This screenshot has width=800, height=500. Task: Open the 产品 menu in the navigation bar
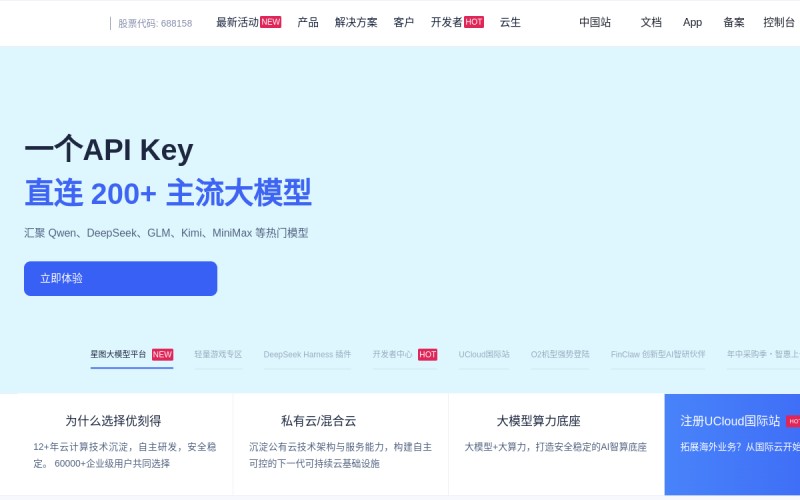pos(308,22)
